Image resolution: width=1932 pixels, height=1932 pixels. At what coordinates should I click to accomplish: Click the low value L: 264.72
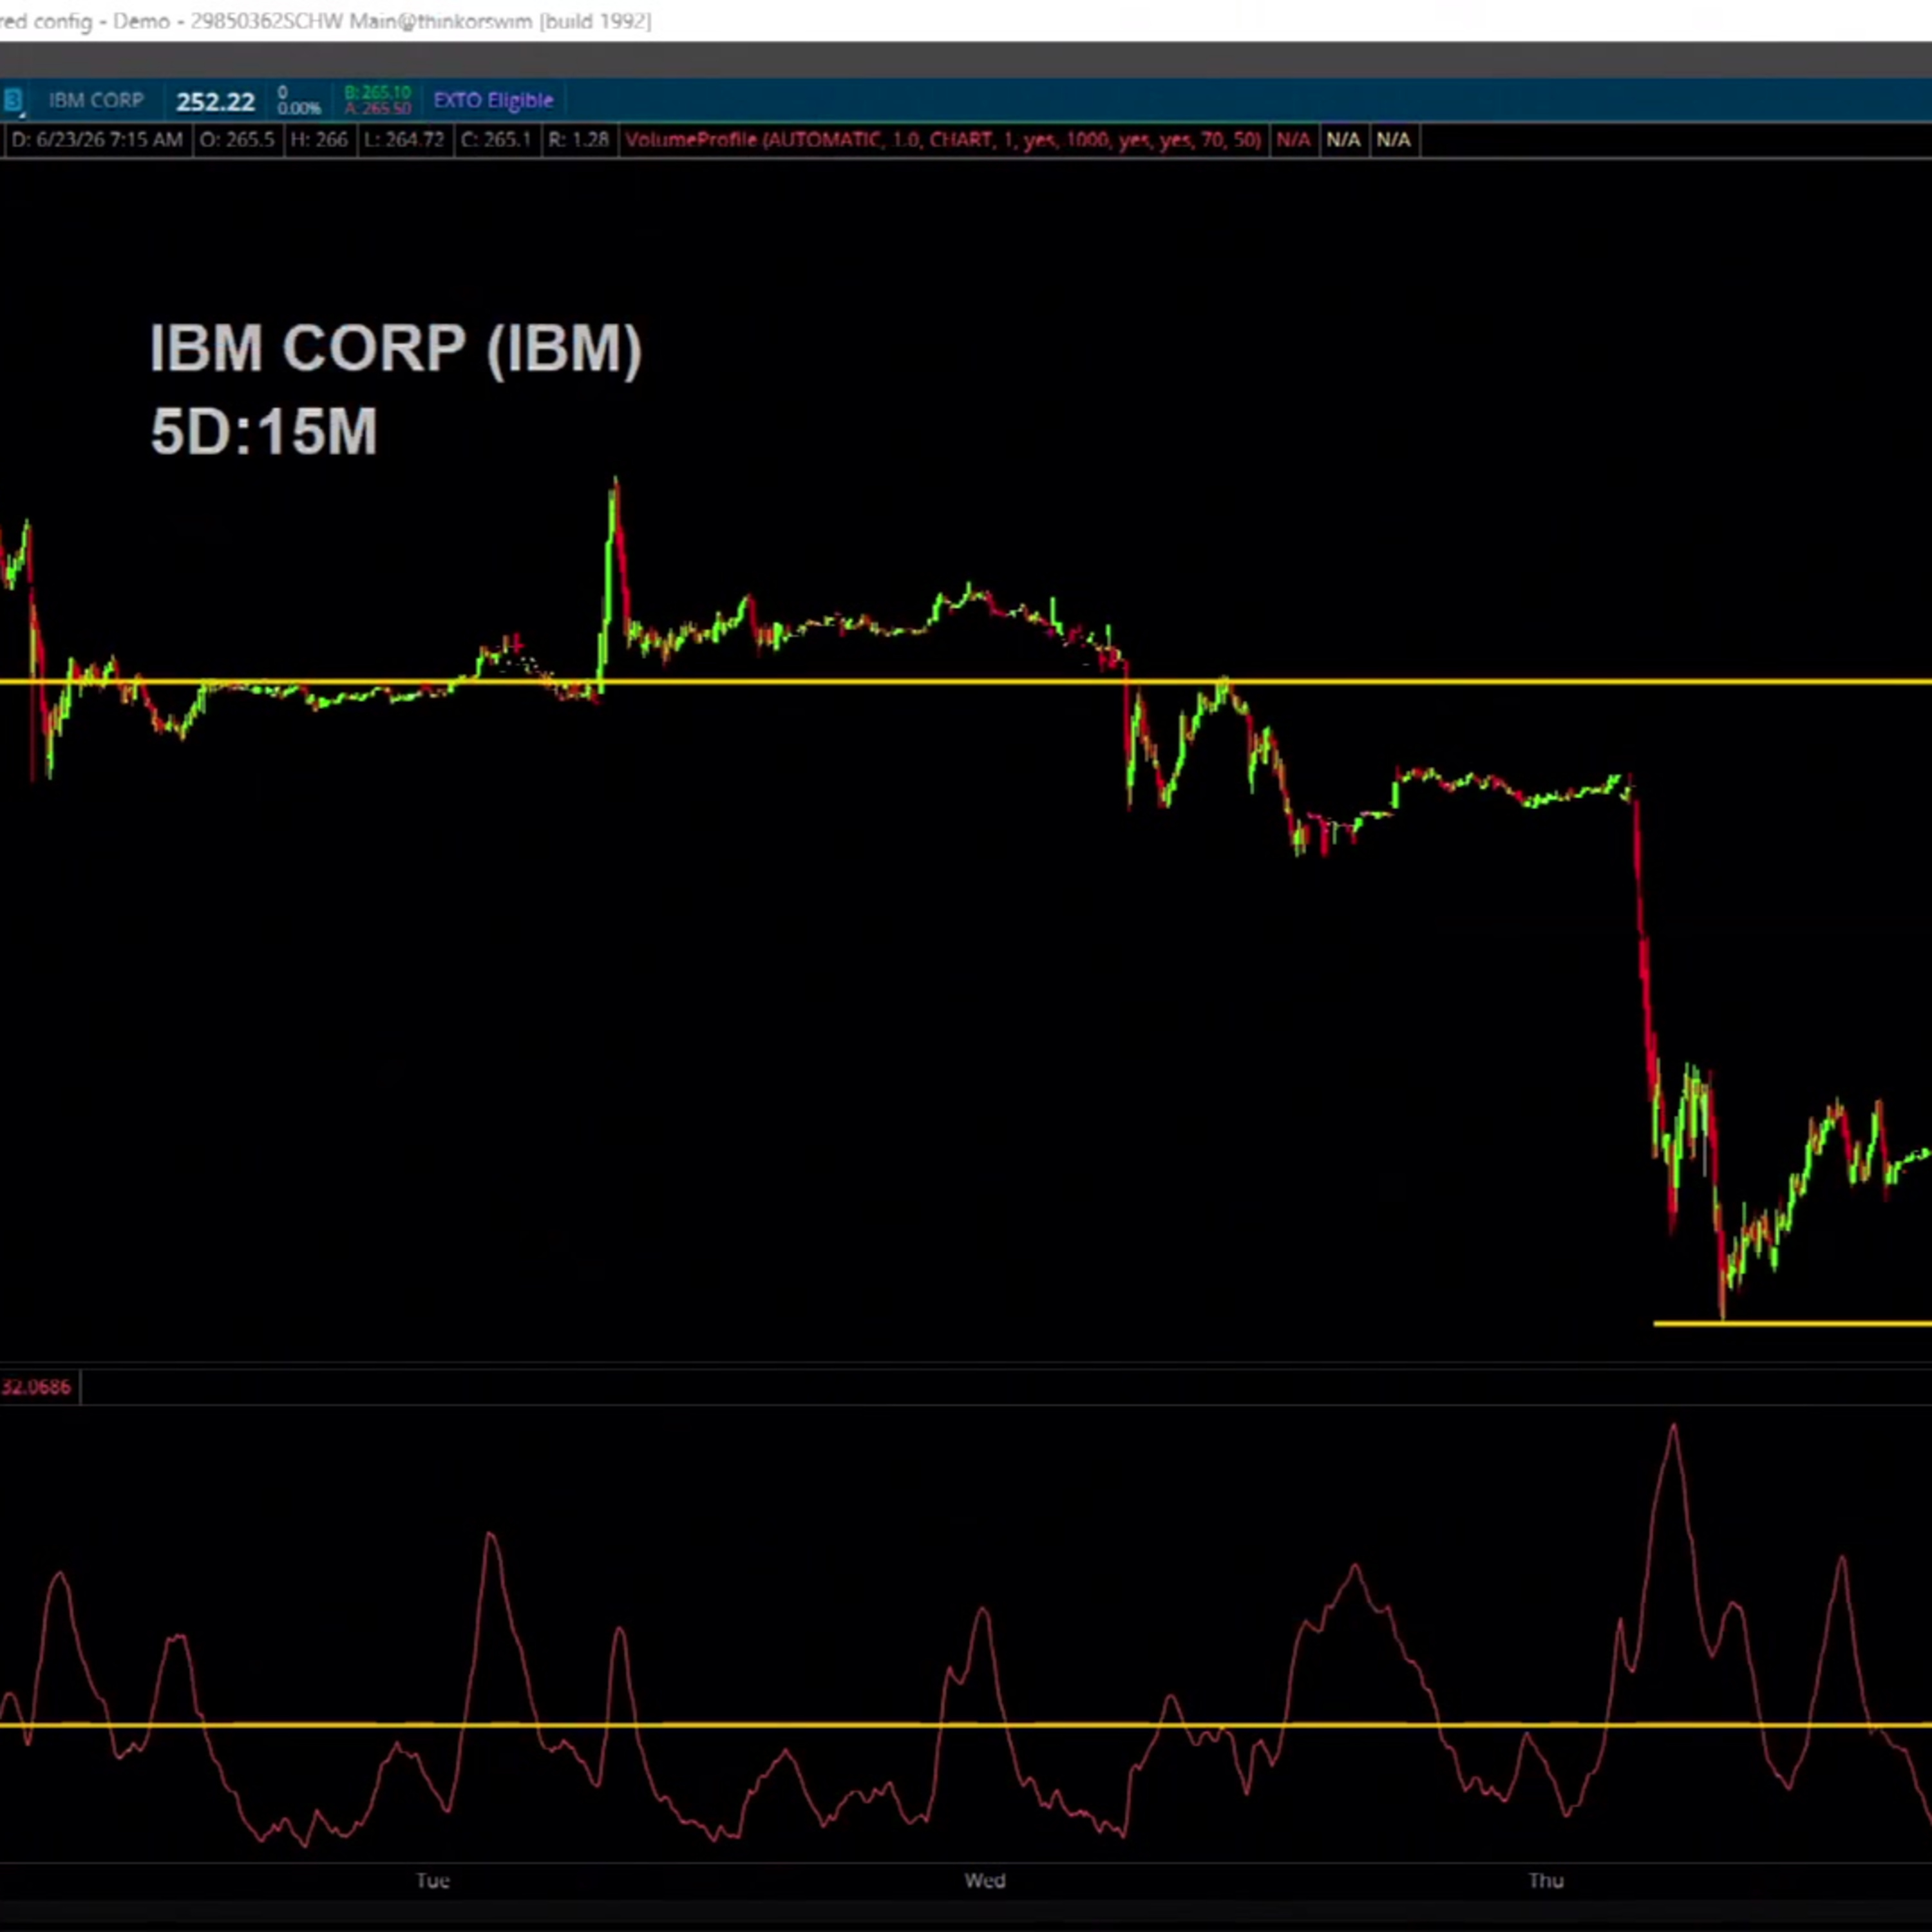tap(404, 140)
